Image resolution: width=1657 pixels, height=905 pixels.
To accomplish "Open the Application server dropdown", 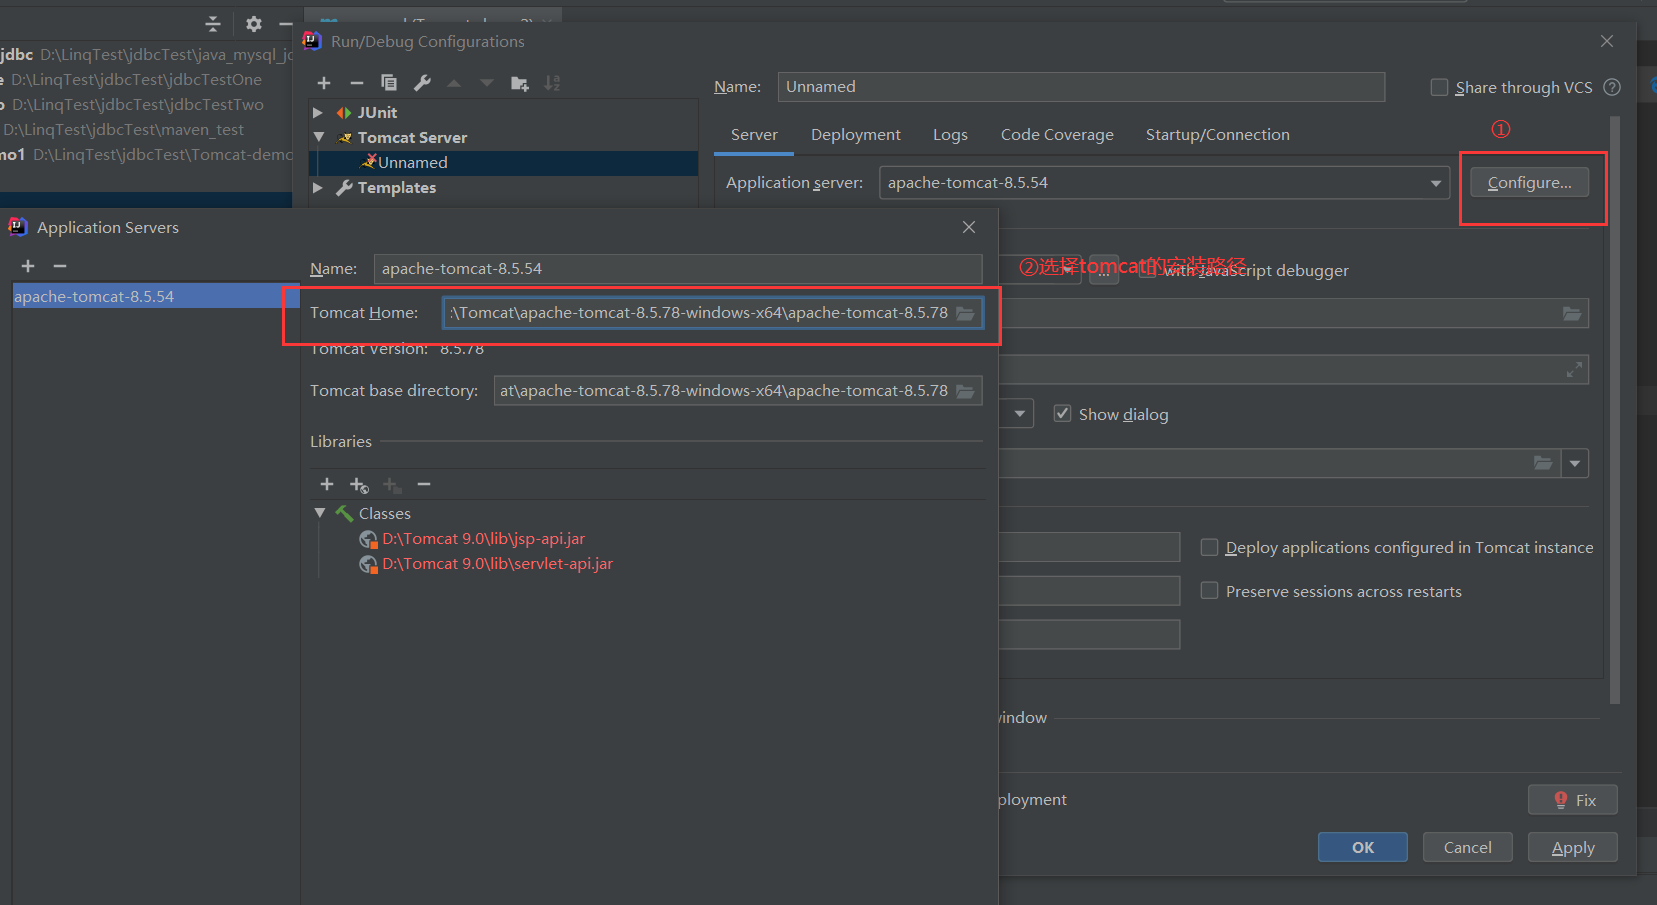I will 1436,183.
